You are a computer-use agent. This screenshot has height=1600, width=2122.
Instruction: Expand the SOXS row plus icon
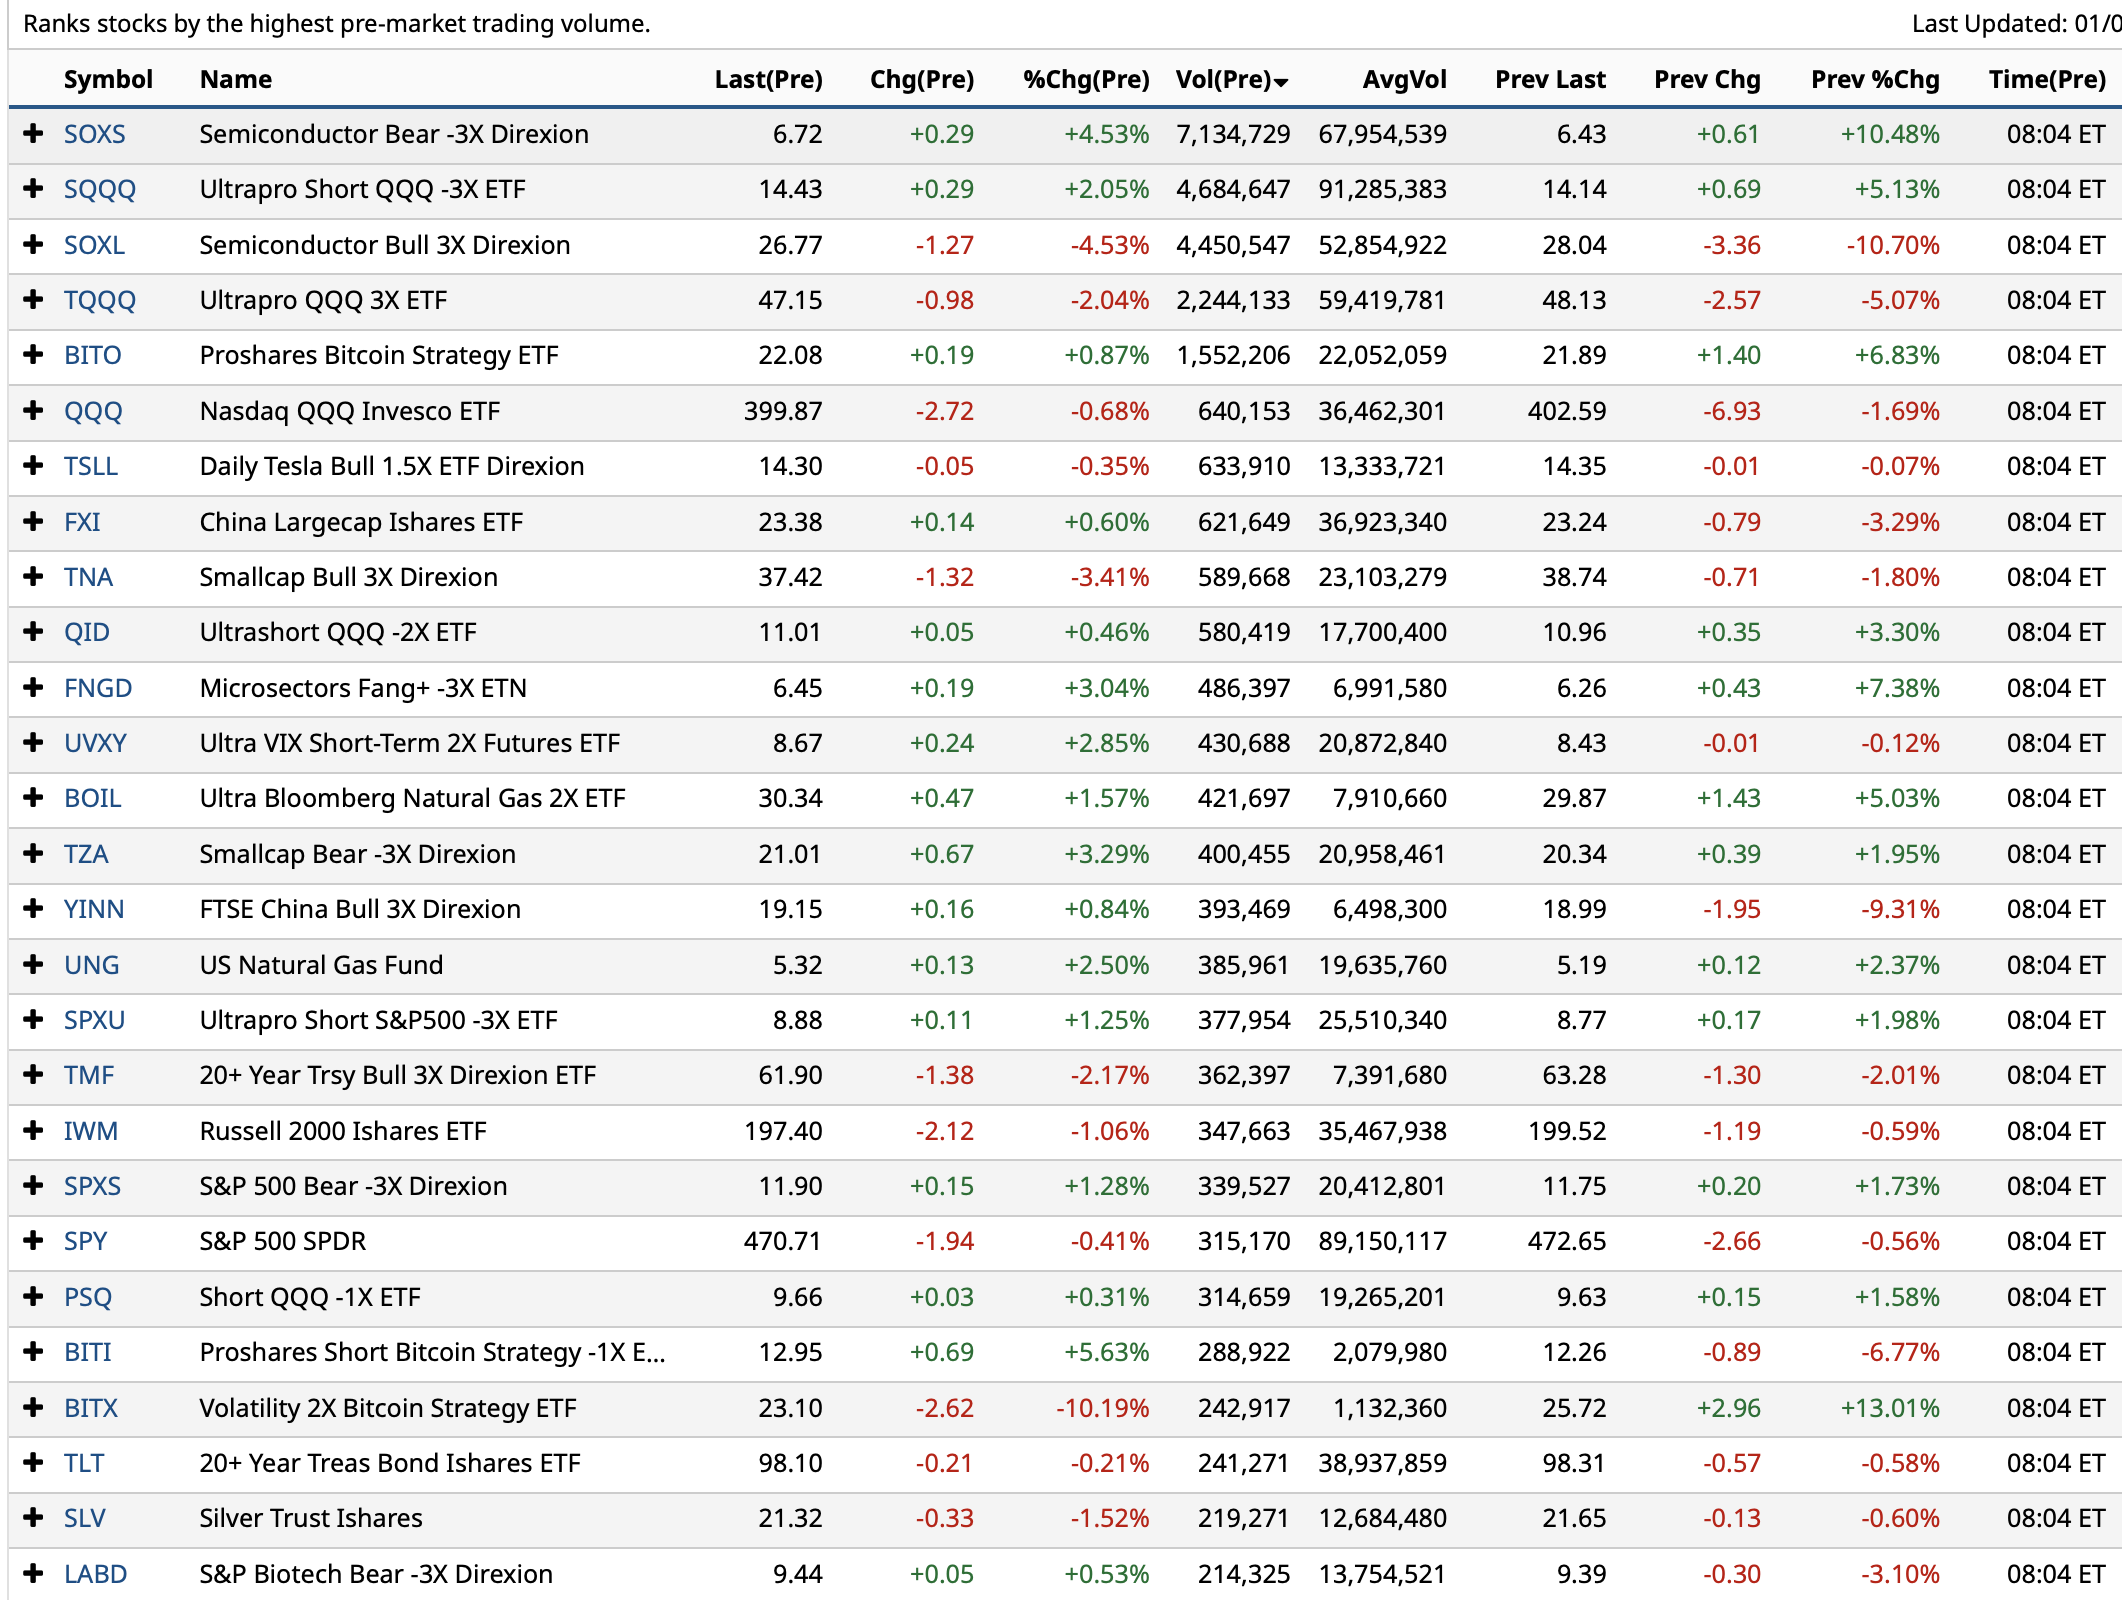(33, 134)
